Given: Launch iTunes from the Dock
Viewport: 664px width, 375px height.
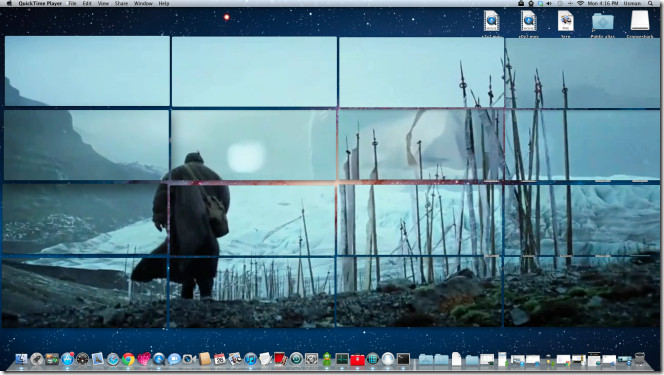Looking at the screenshot, I should point(250,359).
